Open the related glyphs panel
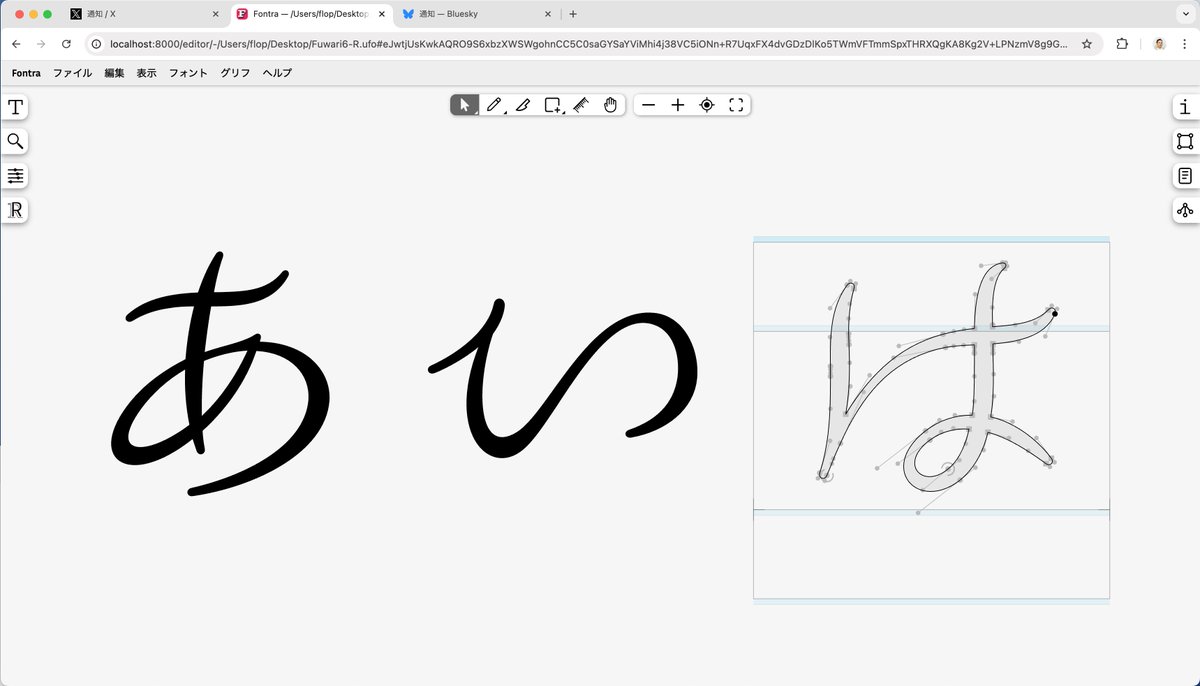The width and height of the screenshot is (1200, 686). coord(1185,210)
